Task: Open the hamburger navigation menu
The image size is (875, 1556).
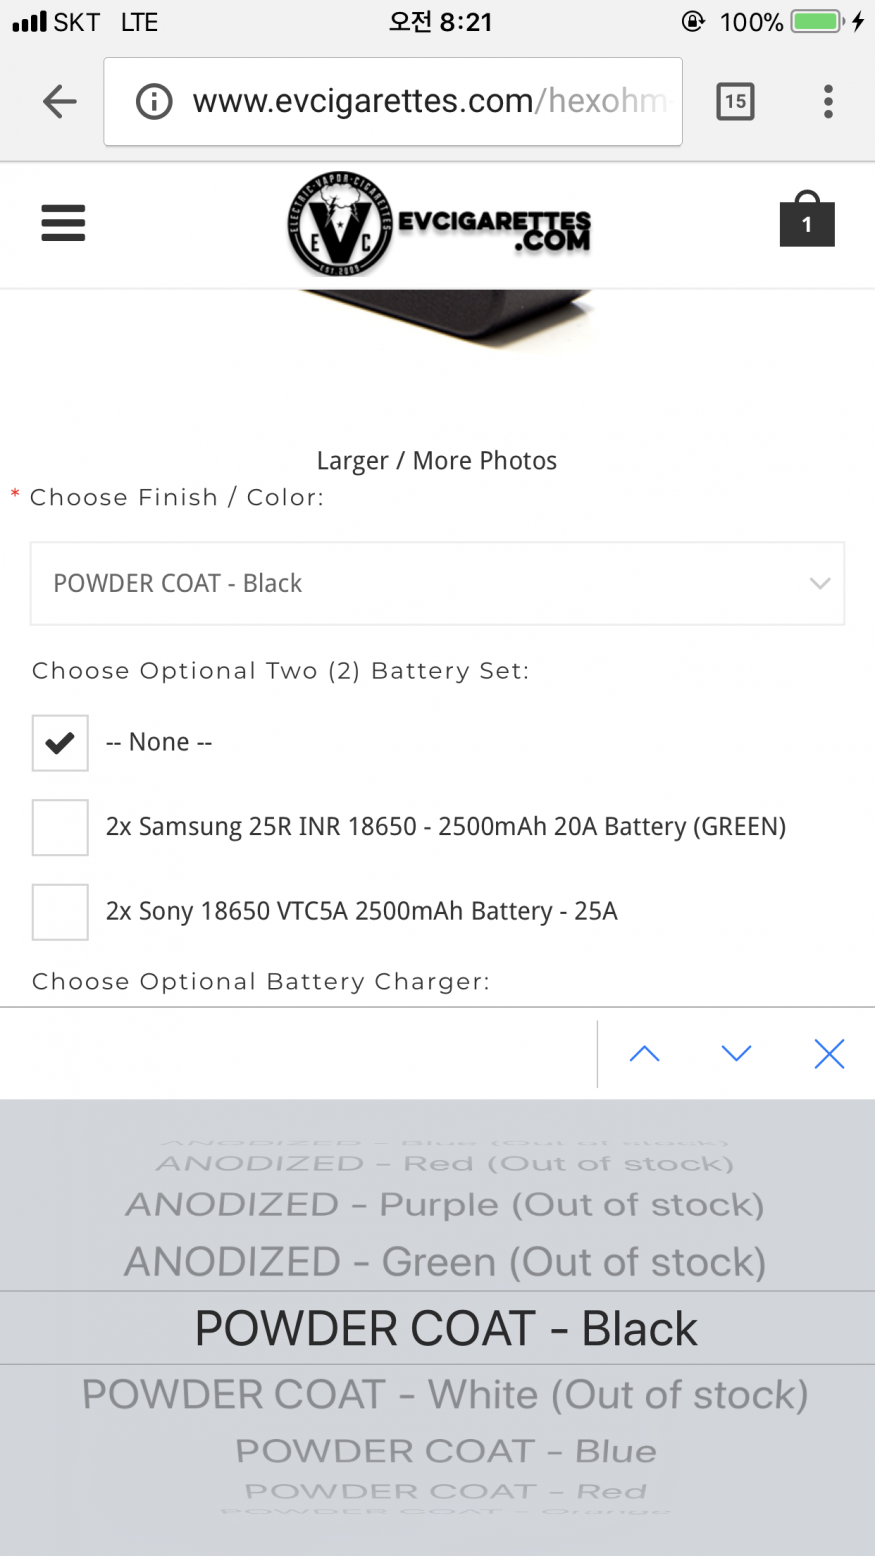Action: [63, 223]
